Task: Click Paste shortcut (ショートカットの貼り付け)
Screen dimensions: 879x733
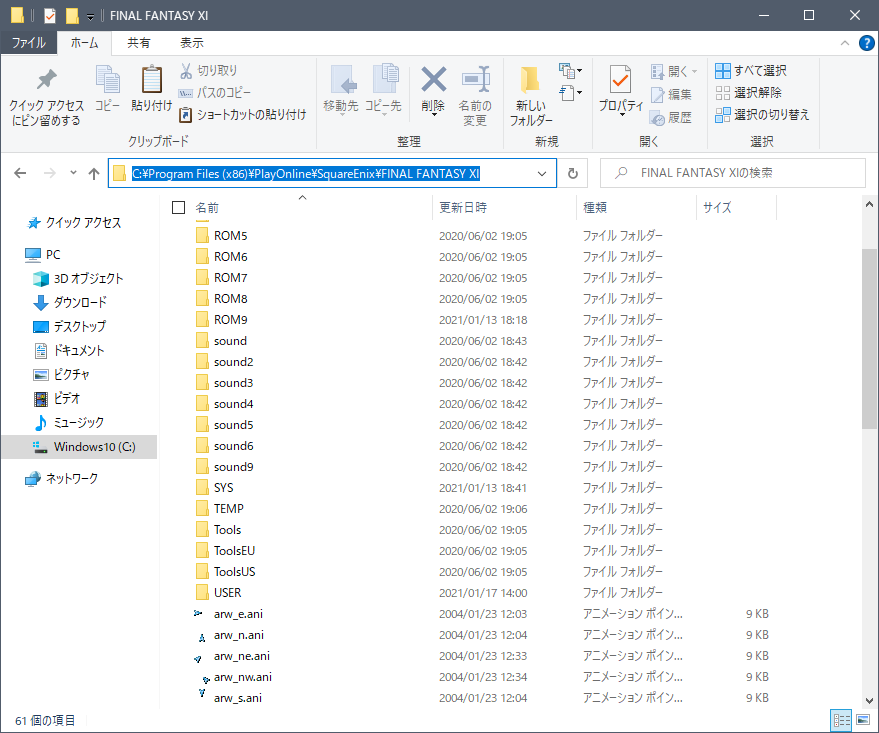Action: tap(243, 115)
